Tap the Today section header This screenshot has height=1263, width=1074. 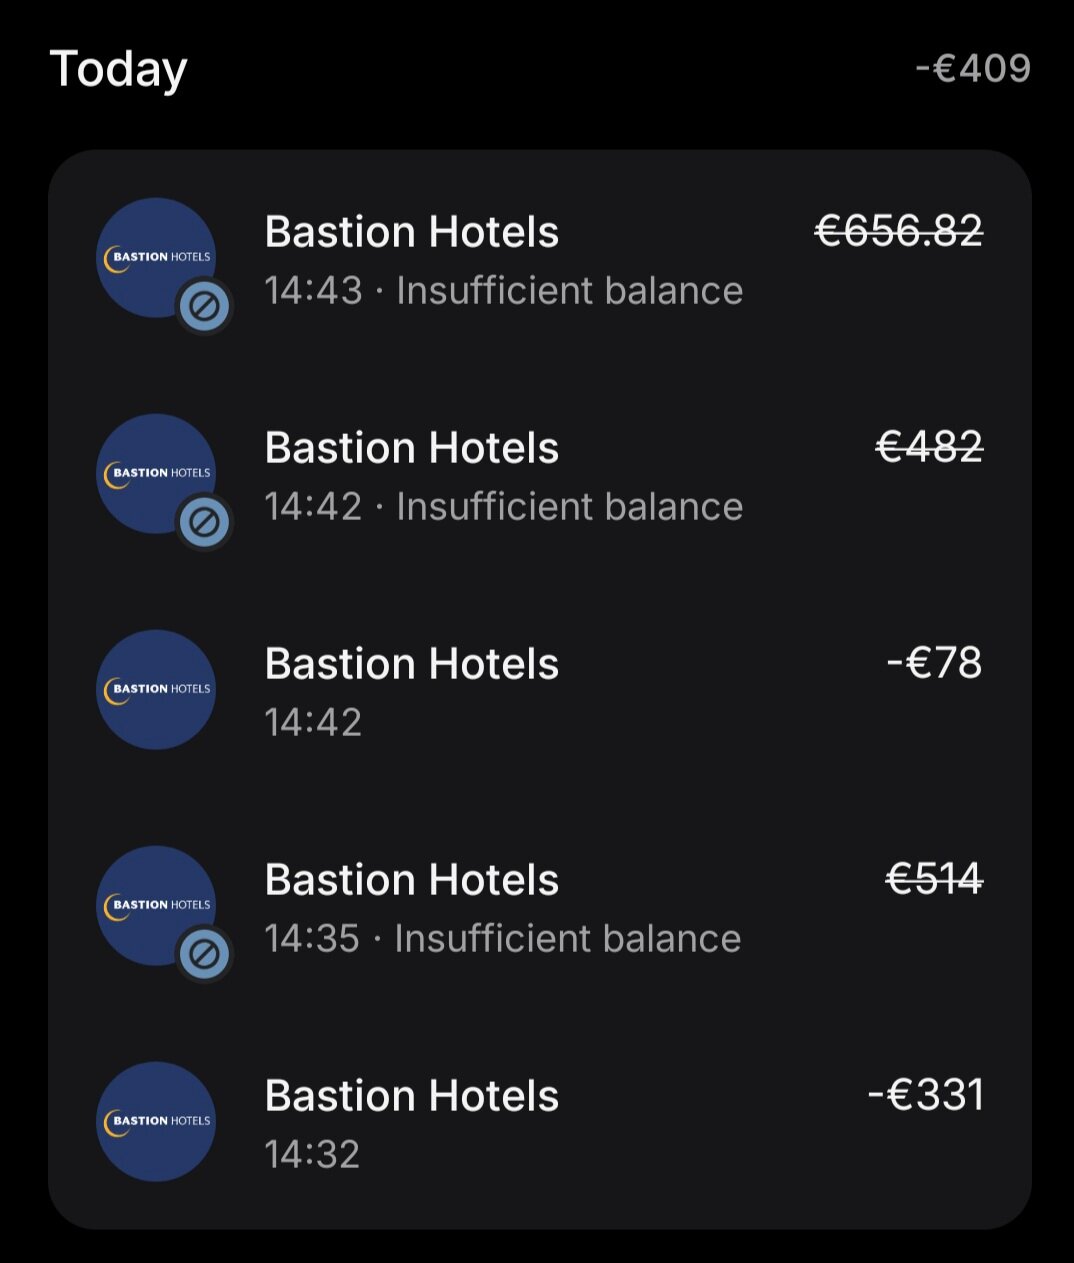click(118, 69)
